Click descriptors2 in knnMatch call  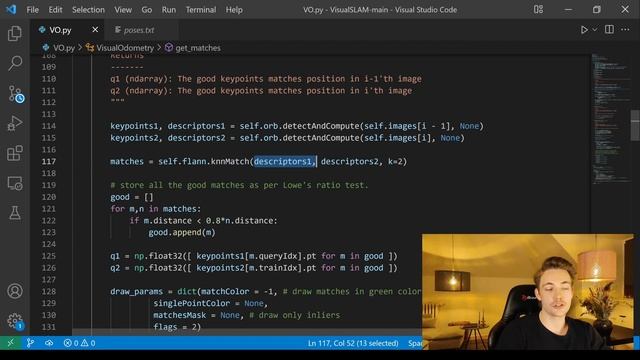(349, 161)
